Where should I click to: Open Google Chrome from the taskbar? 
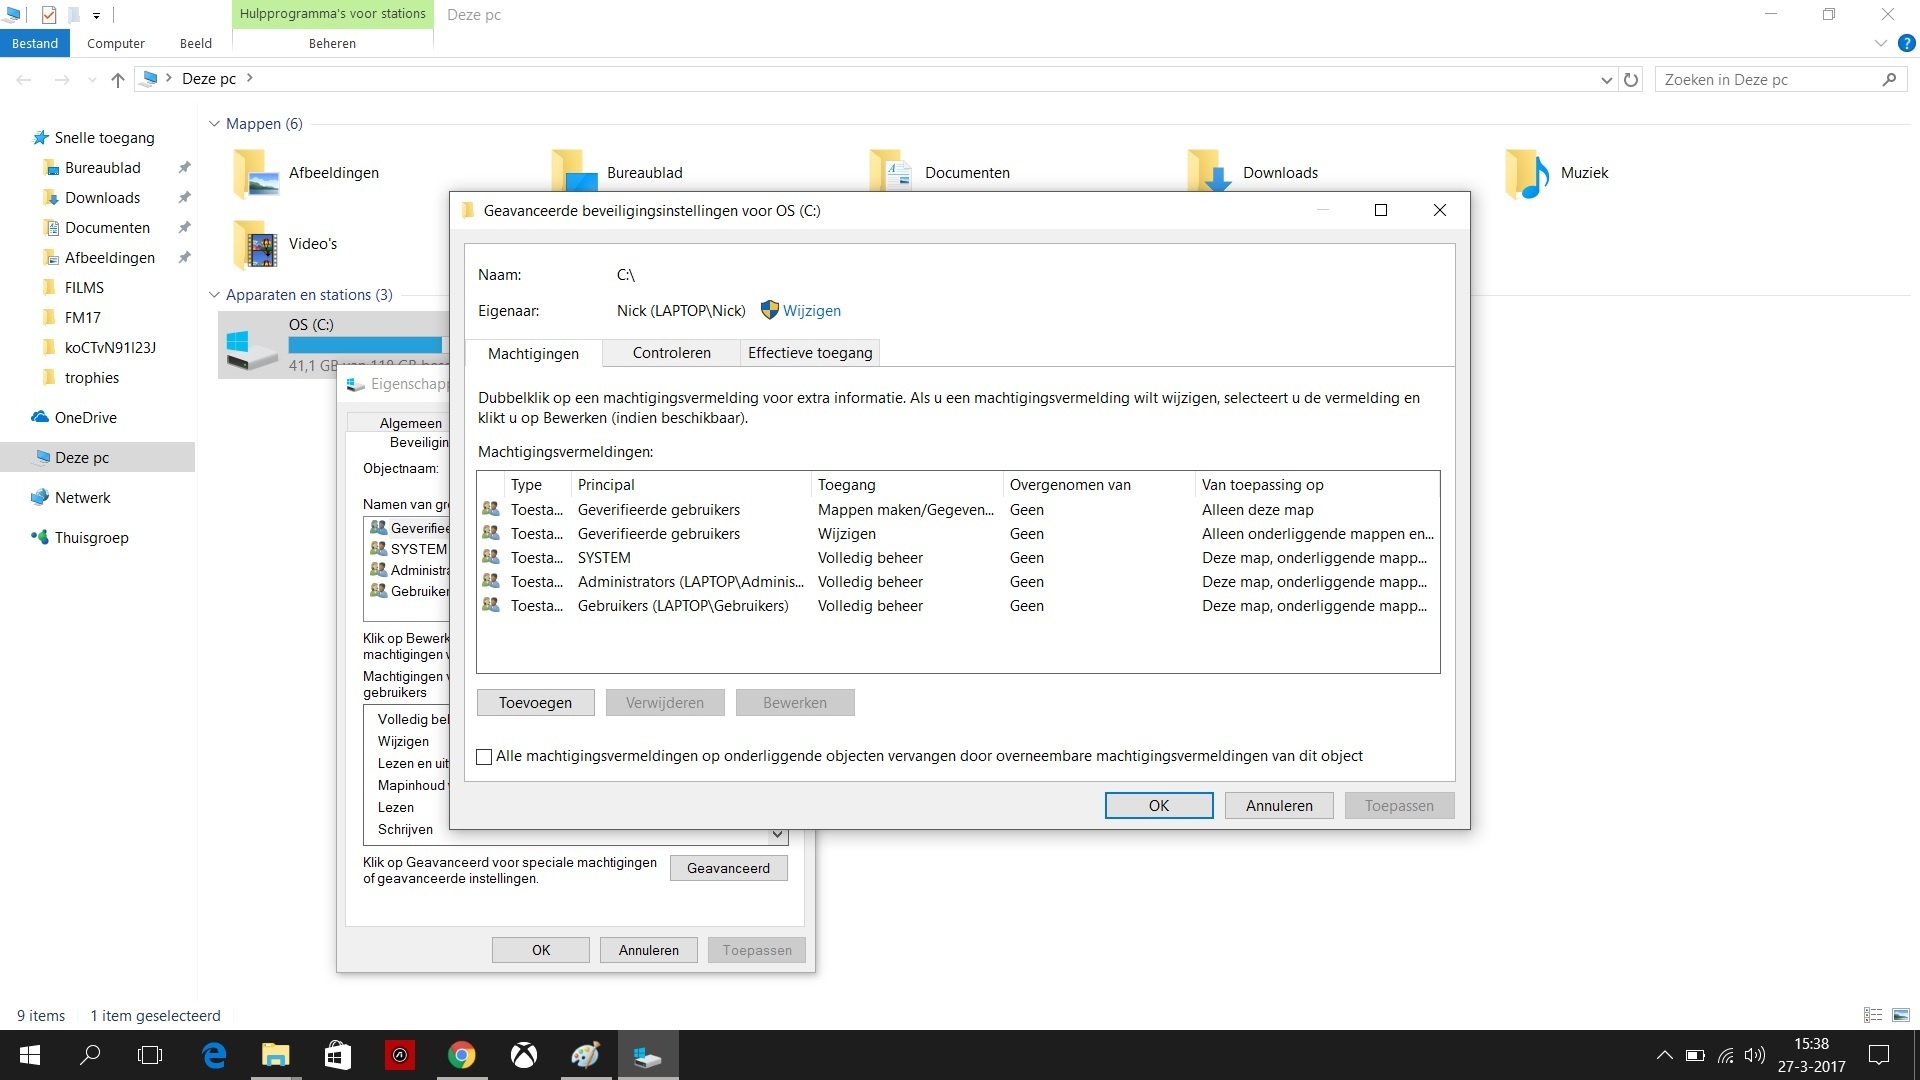[461, 1055]
